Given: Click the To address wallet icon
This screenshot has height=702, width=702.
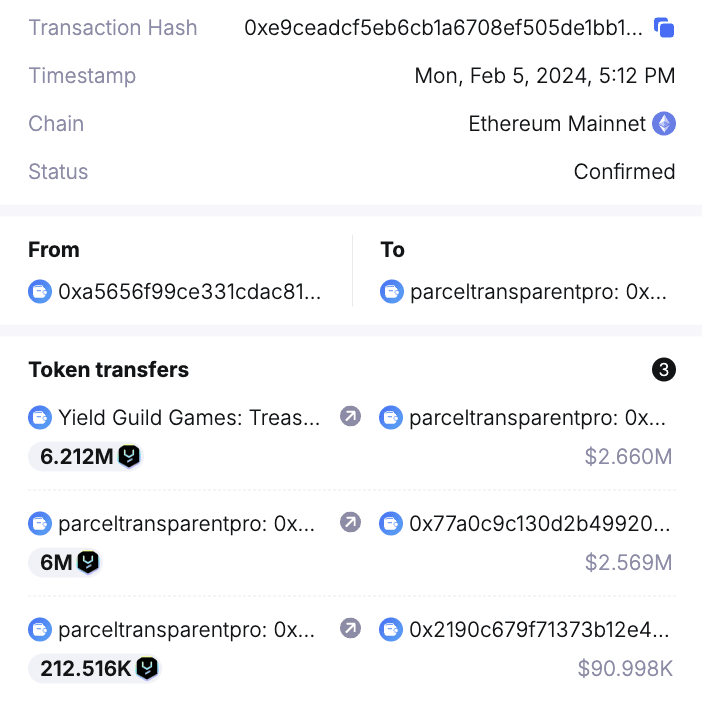Looking at the screenshot, I should pos(392,292).
